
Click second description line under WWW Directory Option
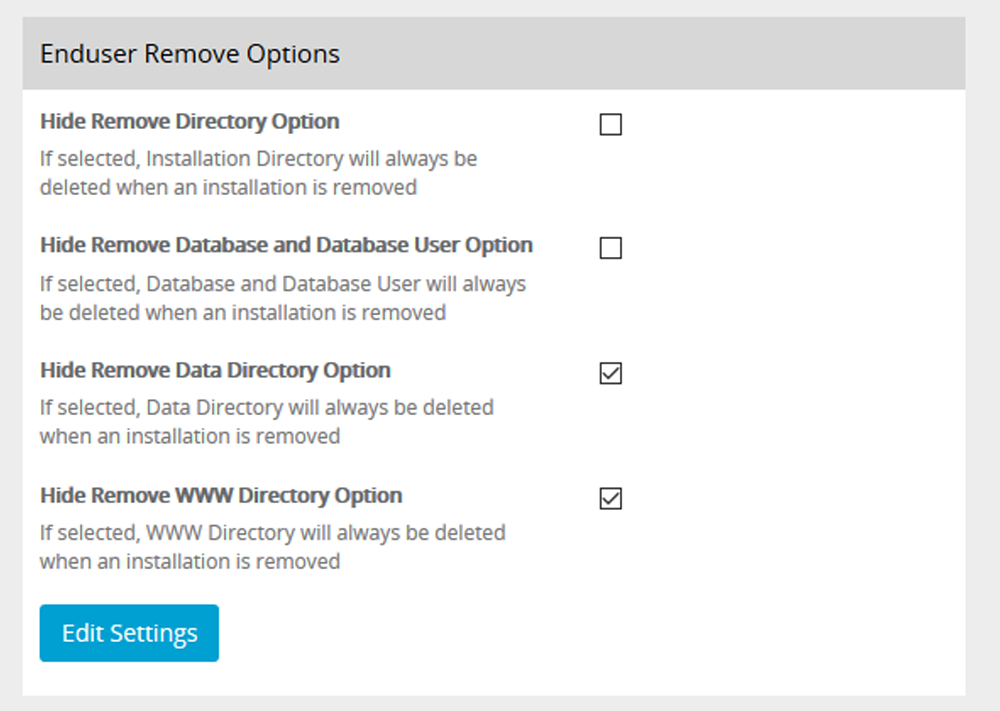190,561
